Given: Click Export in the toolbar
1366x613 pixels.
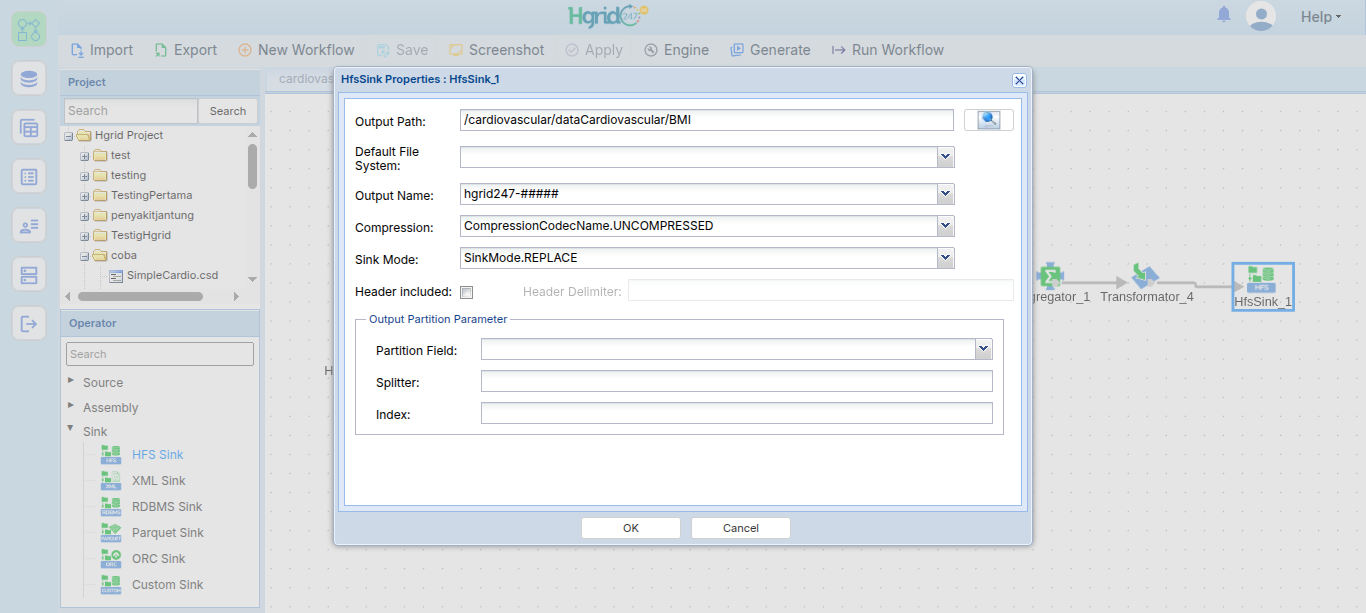Looking at the screenshot, I should pyautogui.click(x=185, y=50).
